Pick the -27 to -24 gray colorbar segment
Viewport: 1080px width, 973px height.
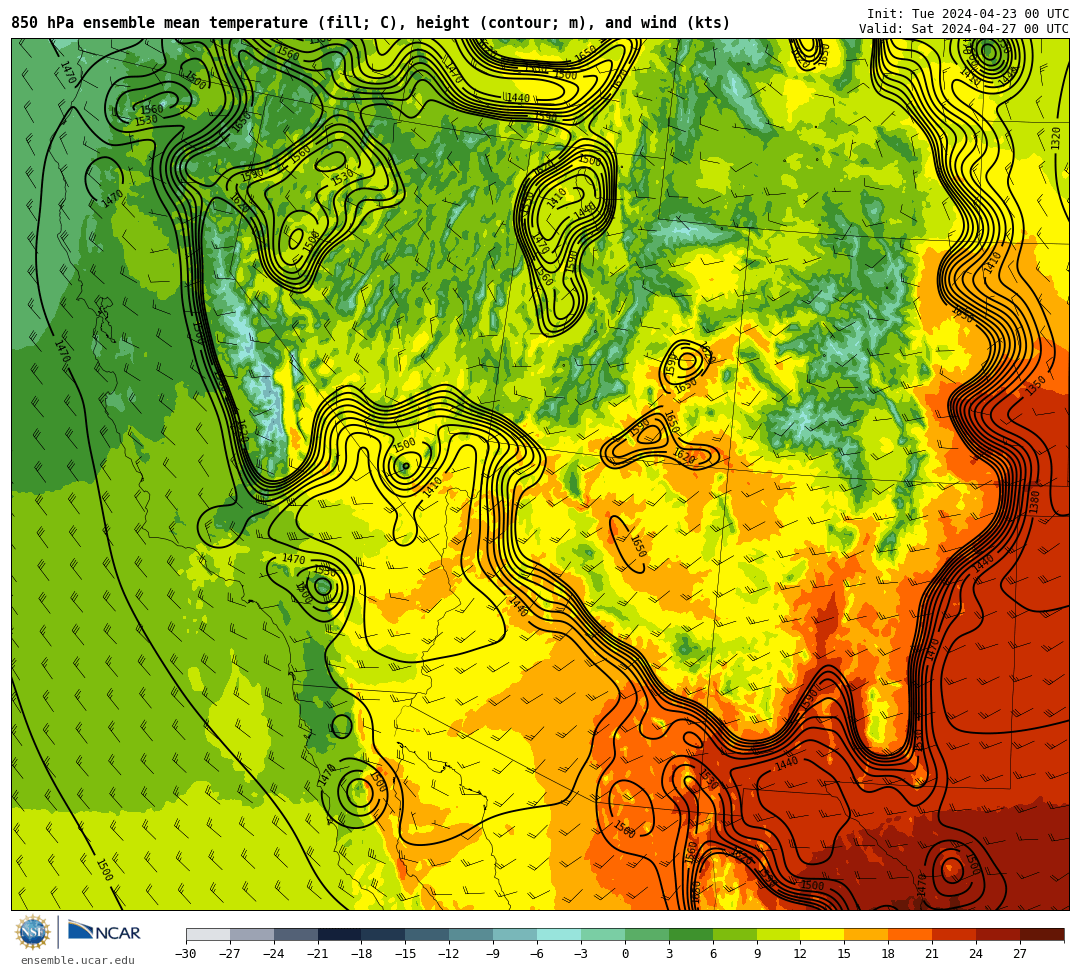coord(252,934)
